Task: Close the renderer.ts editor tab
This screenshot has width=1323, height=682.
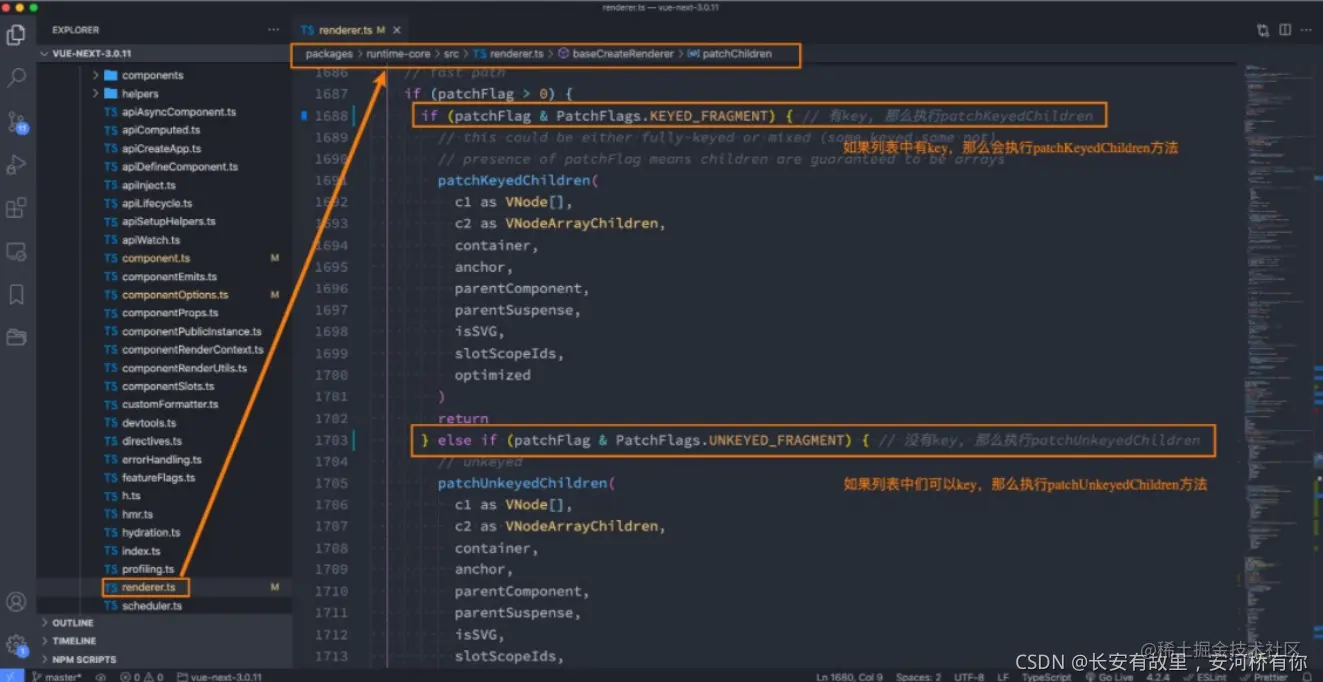Action: pyautogui.click(x=397, y=31)
